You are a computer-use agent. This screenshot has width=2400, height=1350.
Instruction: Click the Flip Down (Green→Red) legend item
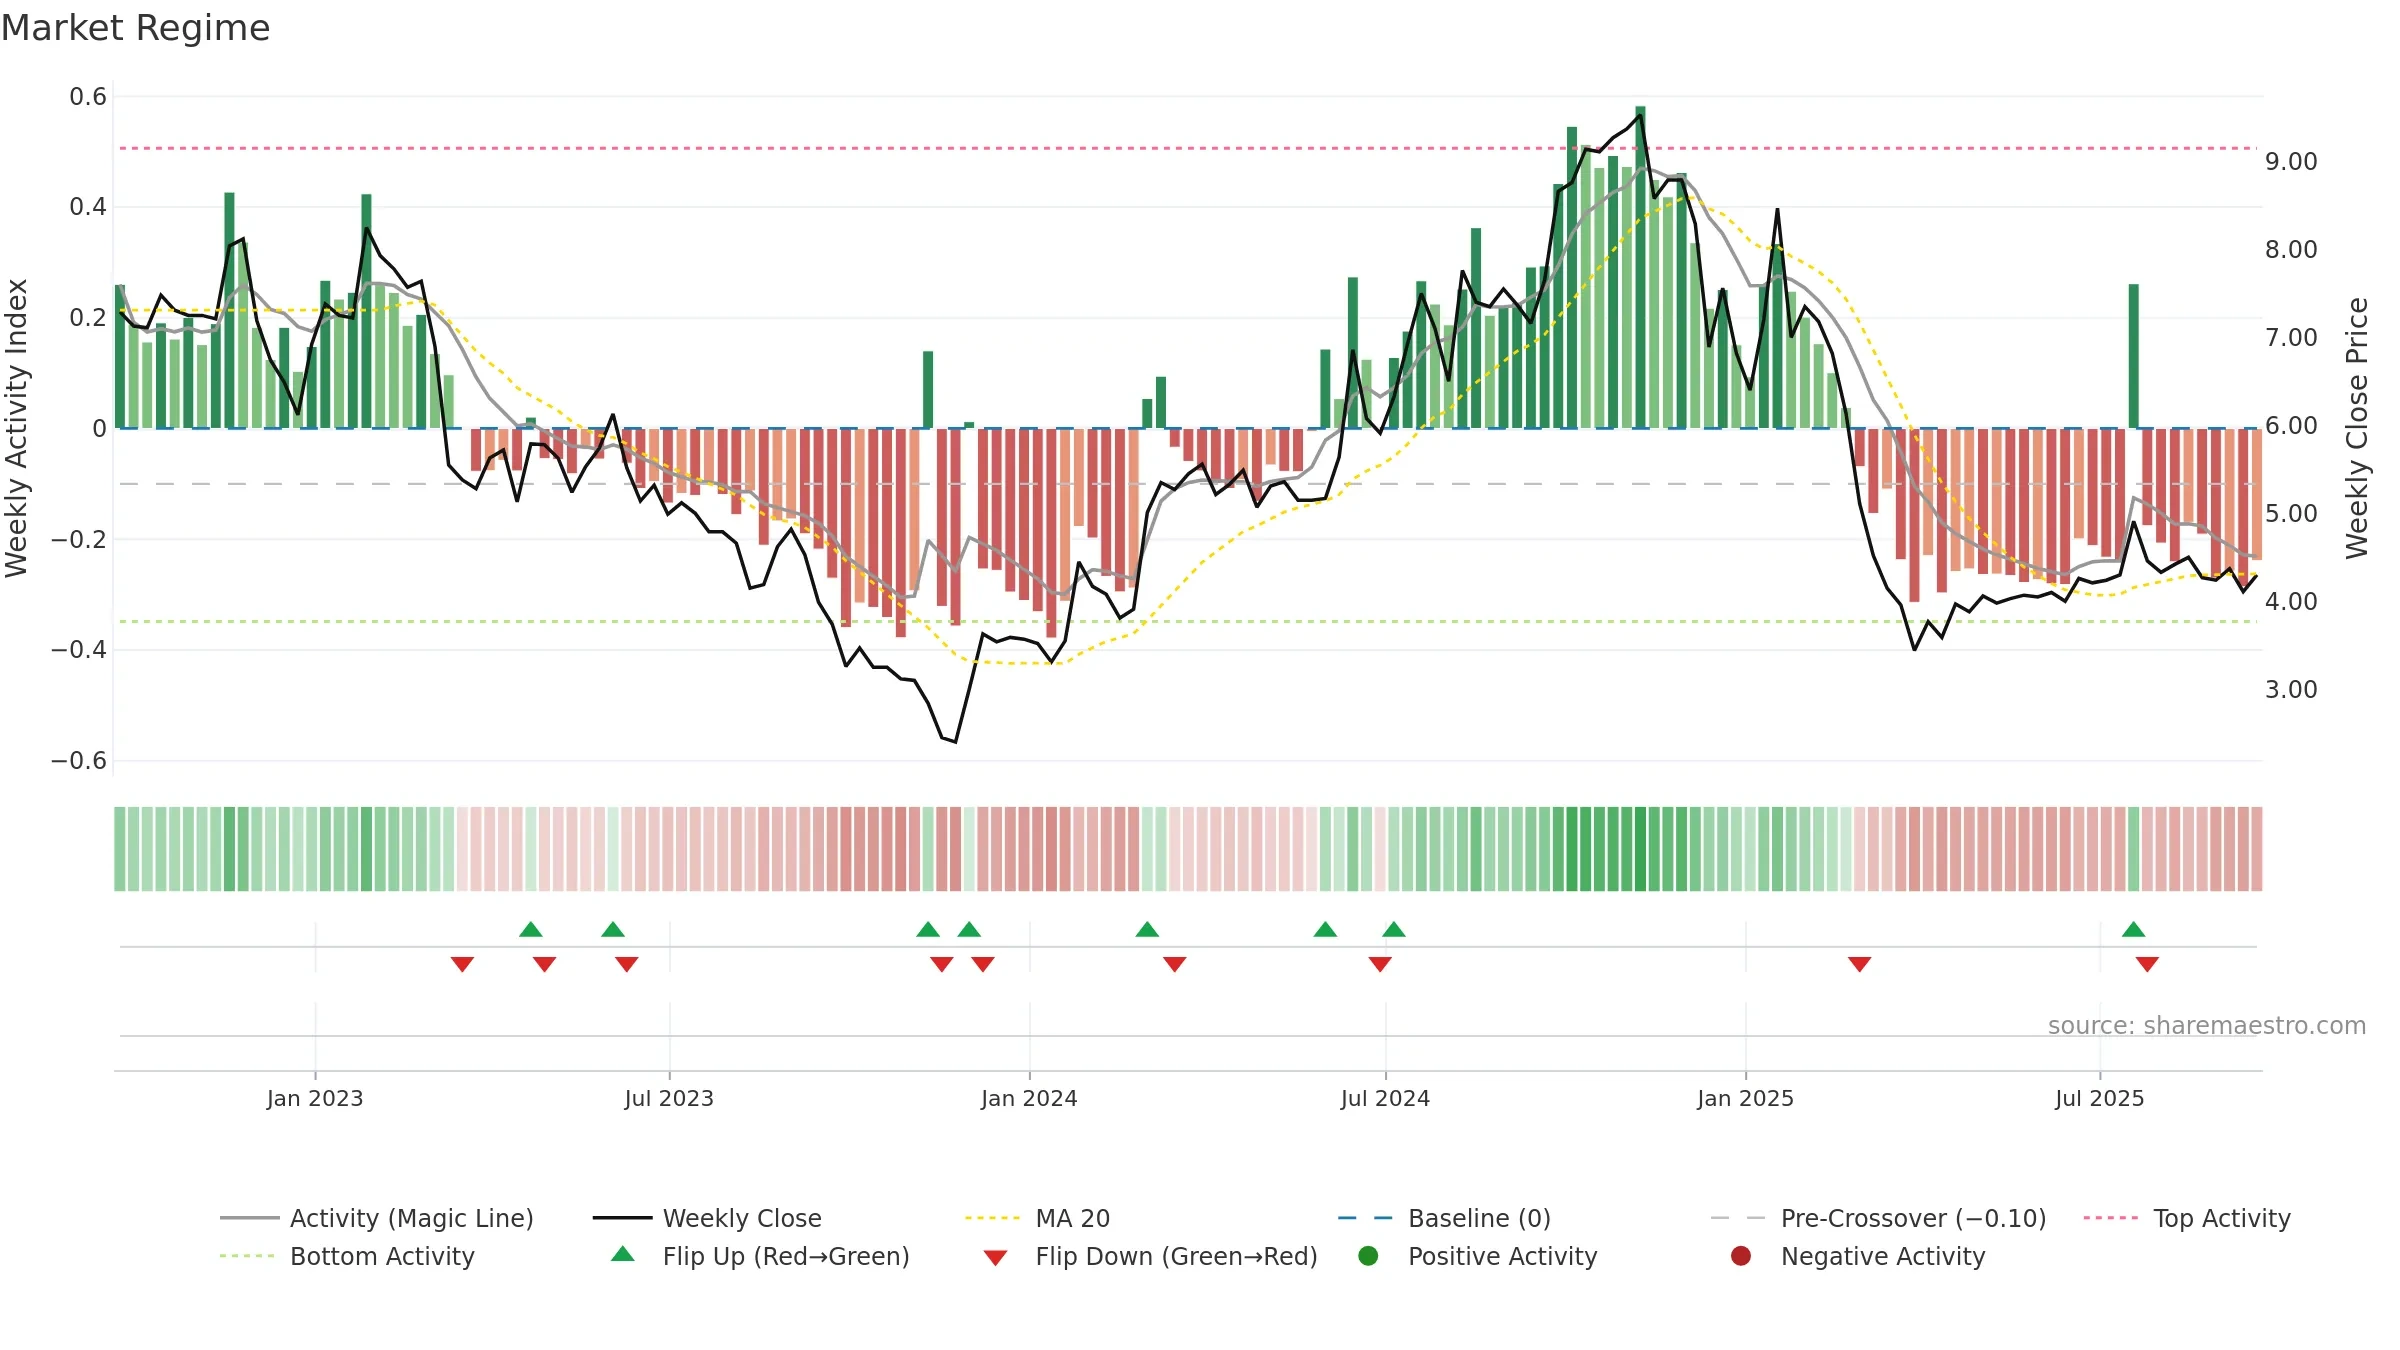(x=1150, y=1256)
